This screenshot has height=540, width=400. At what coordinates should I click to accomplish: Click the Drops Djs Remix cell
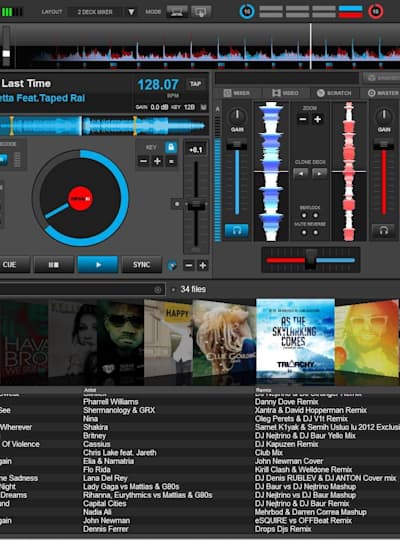tap(283, 529)
